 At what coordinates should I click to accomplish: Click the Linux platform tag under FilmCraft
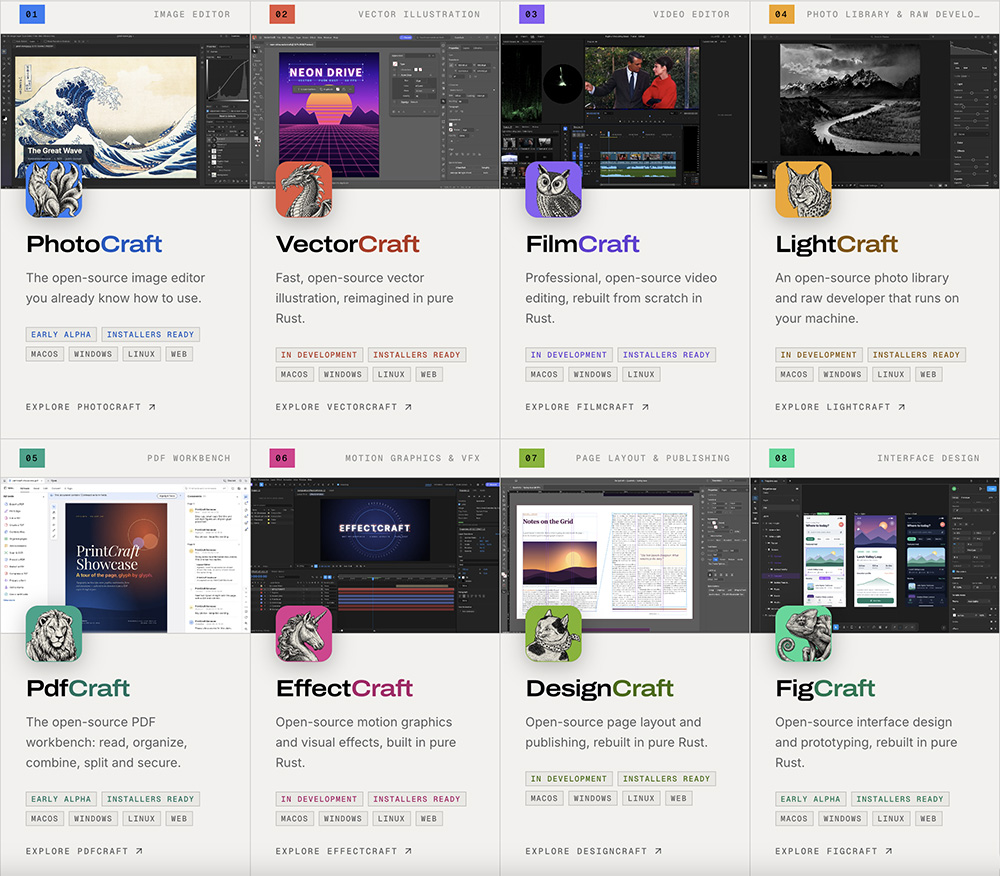641,375
